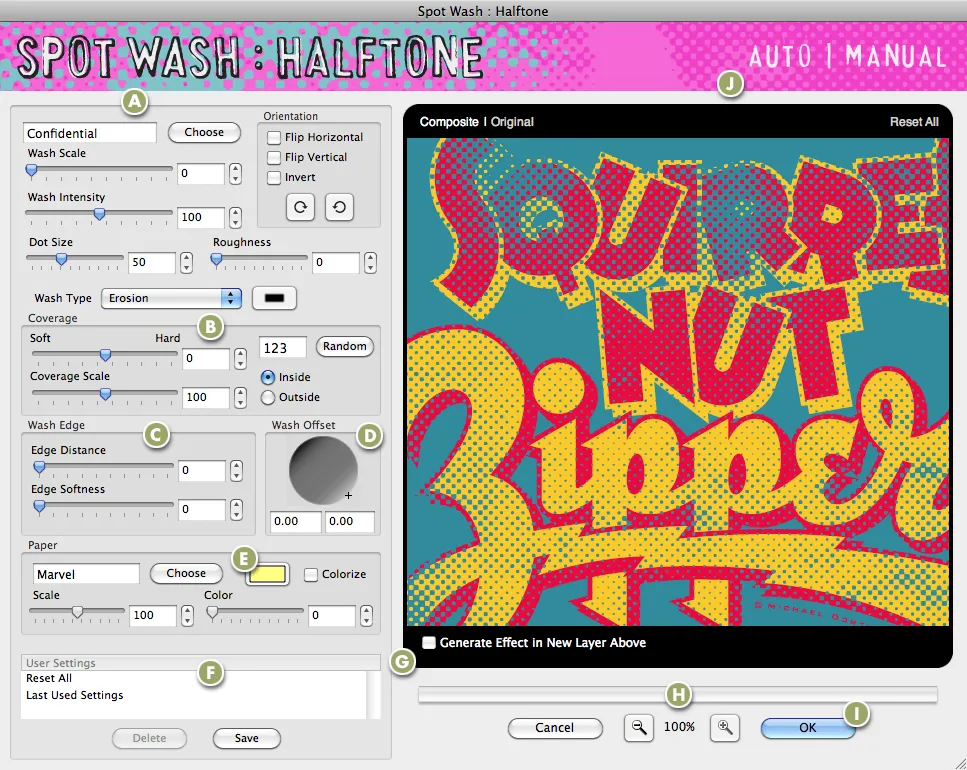Enable Flip Vertical orientation
The width and height of the screenshot is (967, 770).
pos(275,157)
